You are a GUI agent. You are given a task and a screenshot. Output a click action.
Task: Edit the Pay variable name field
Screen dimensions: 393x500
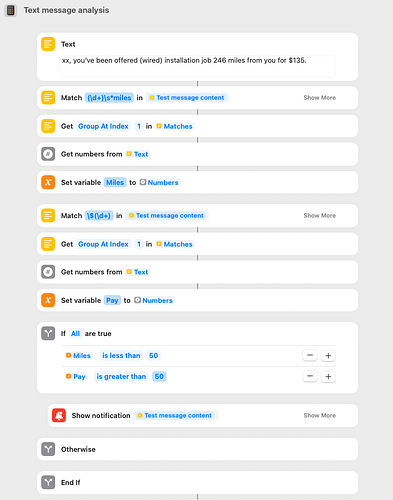click(x=112, y=300)
